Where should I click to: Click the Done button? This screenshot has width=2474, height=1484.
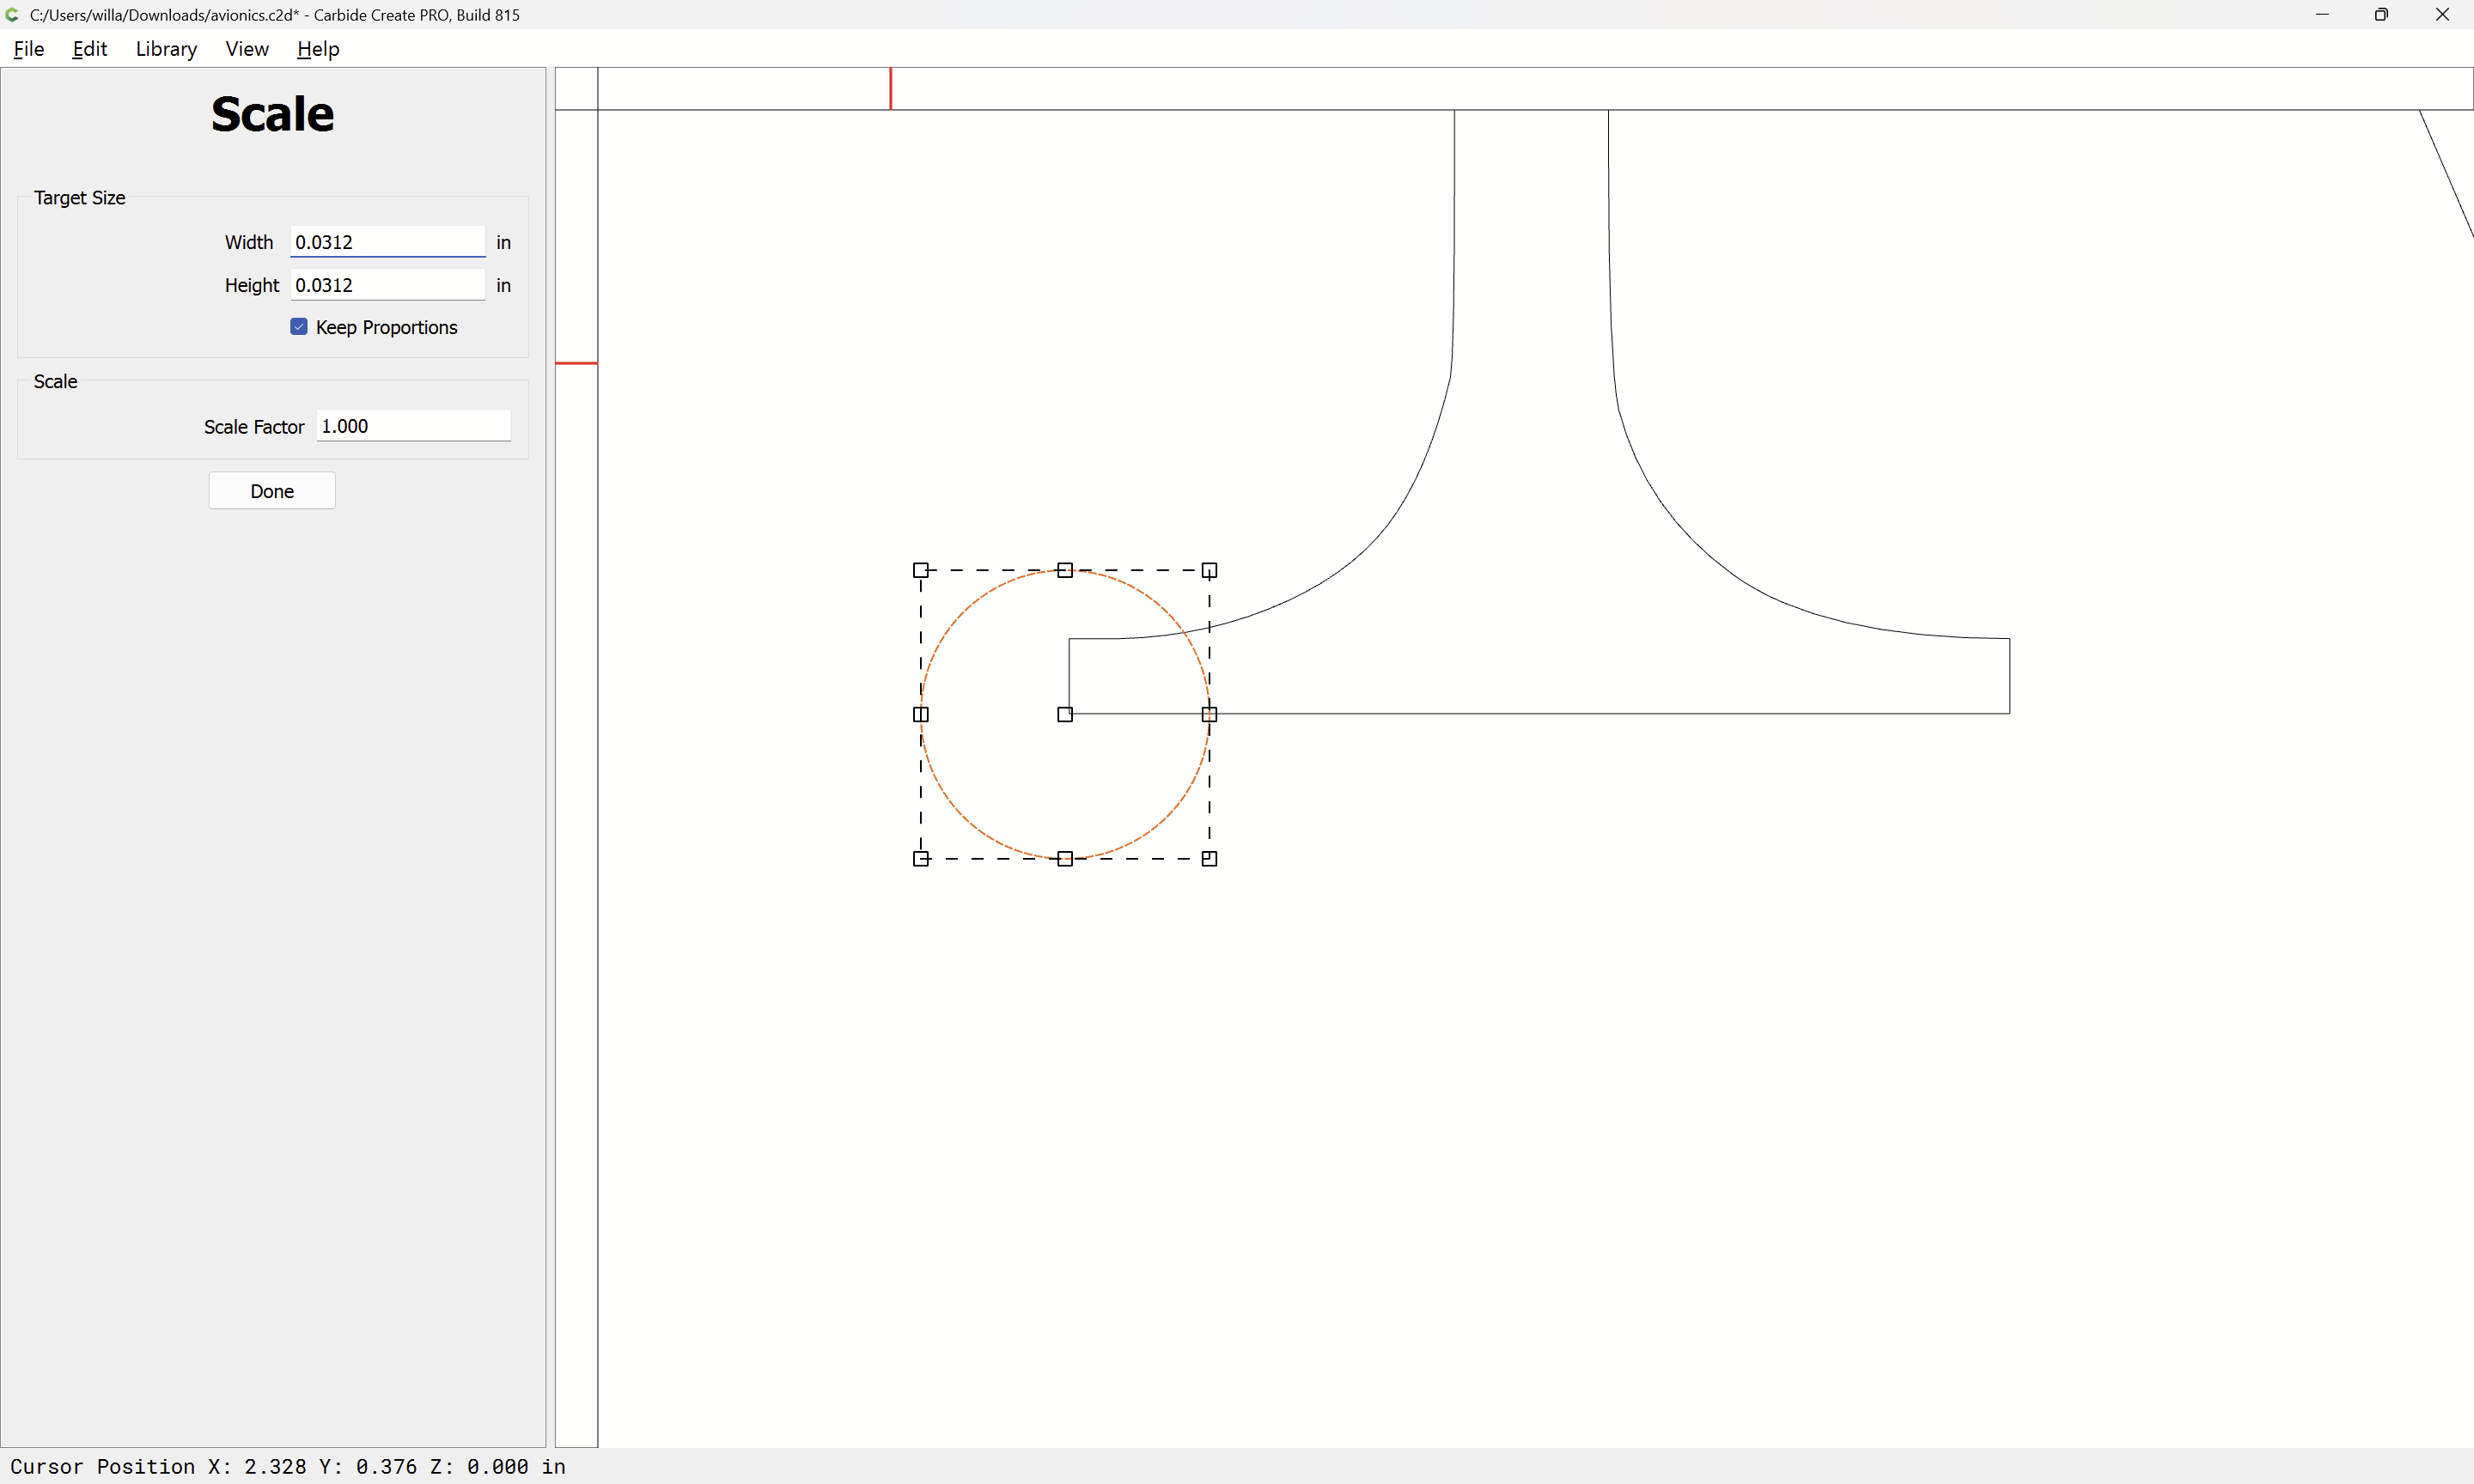pyautogui.click(x=272, y=491)
